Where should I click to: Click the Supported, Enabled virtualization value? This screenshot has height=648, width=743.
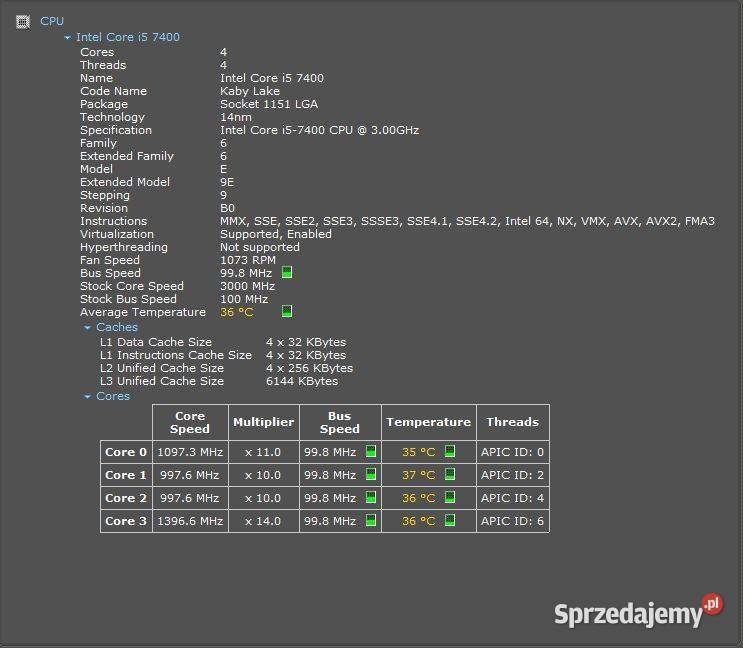tap(276, 234)
